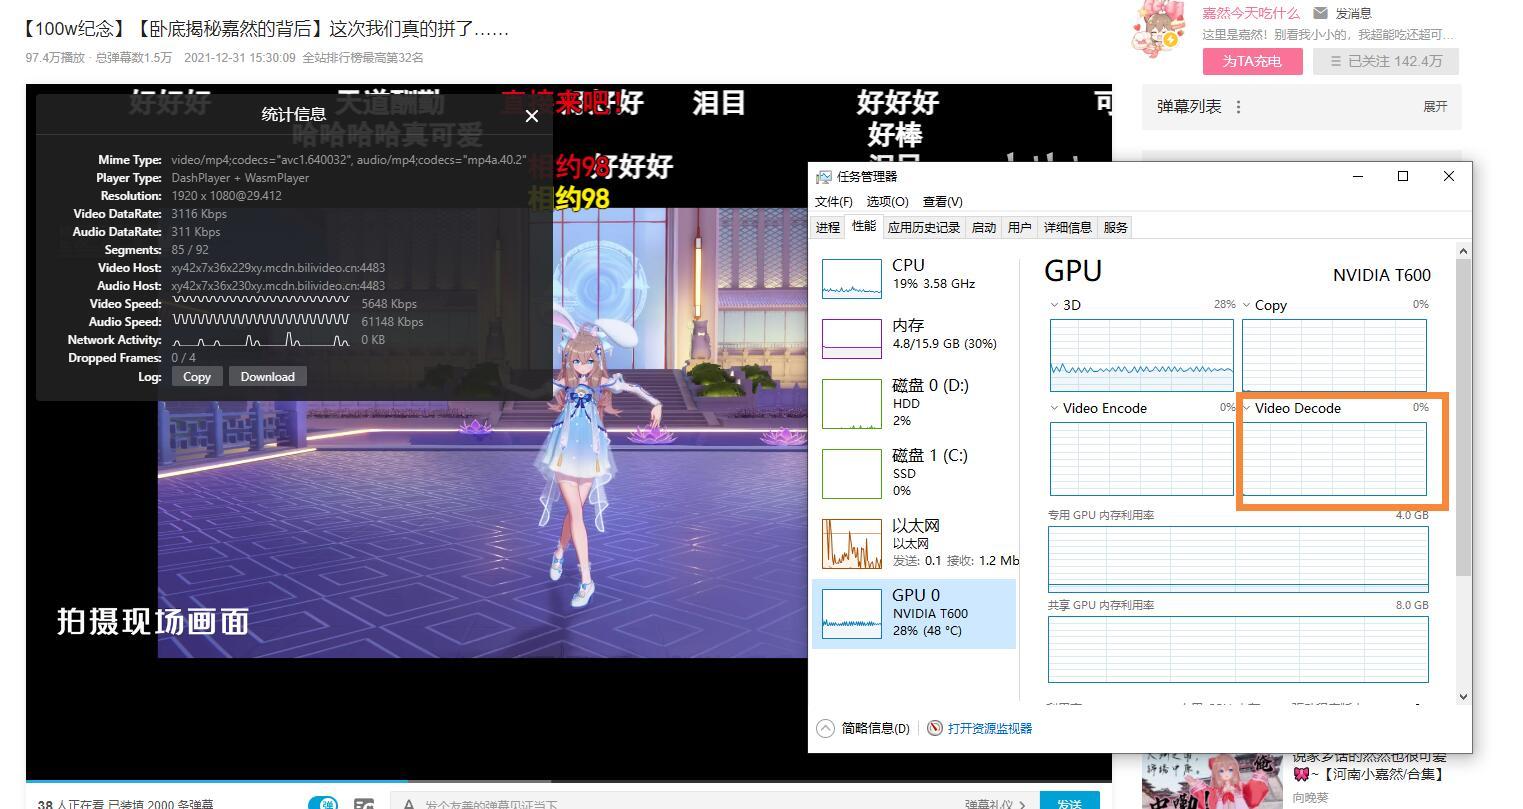1523x809 pixels.
Task: Click the three-dot menu beside 弹幕列表
Action: tap(1237, 107)
